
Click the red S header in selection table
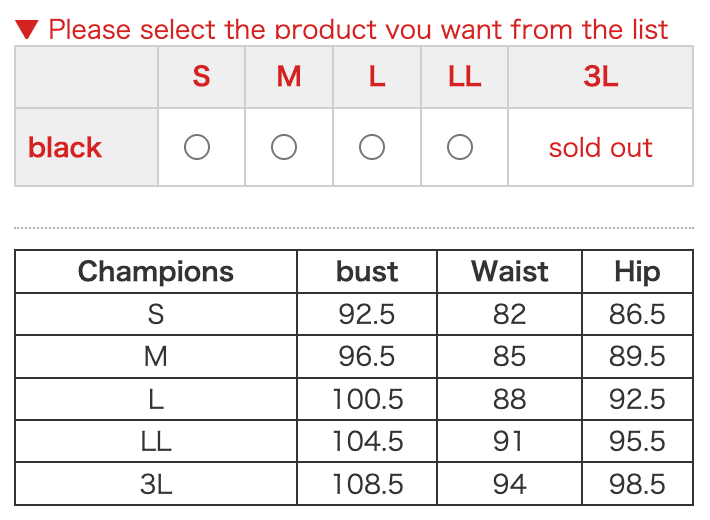pyautogui.click(x=201, y=77)
